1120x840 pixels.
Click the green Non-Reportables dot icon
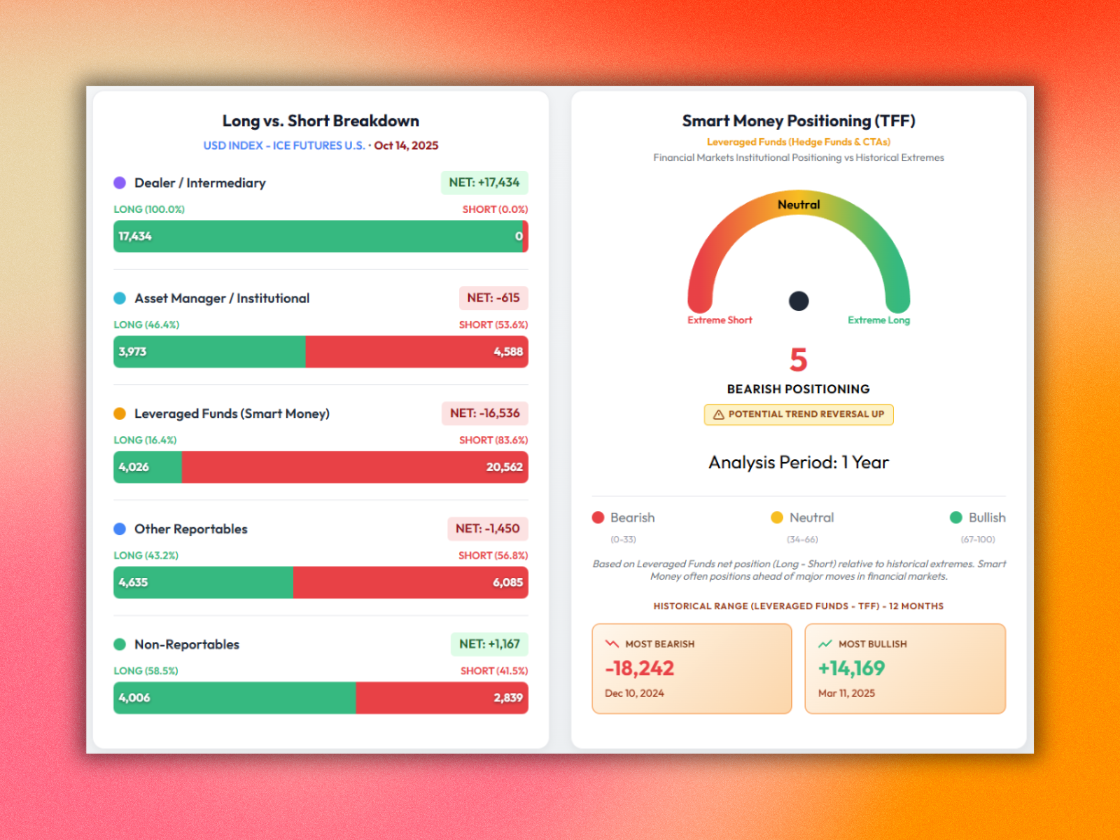click(x=120, y=645)
